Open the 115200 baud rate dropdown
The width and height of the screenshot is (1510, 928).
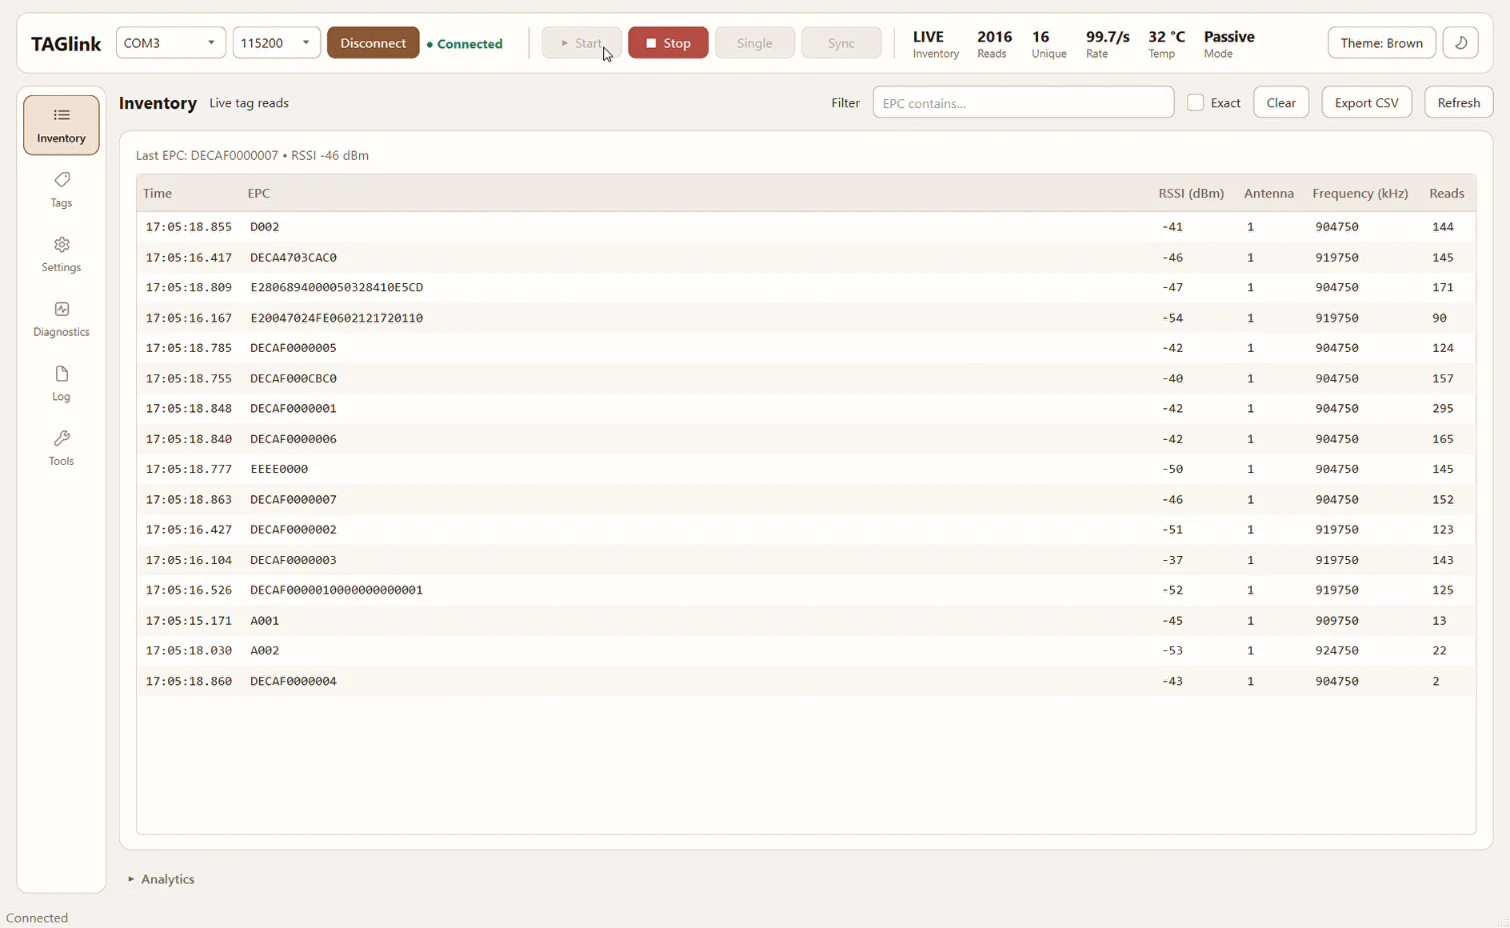[276, 43]
